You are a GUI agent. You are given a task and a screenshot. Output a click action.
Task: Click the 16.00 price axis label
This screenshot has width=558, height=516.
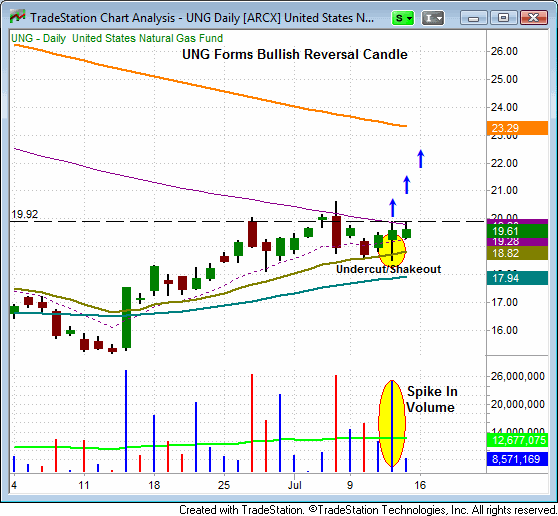pos(504,330)
